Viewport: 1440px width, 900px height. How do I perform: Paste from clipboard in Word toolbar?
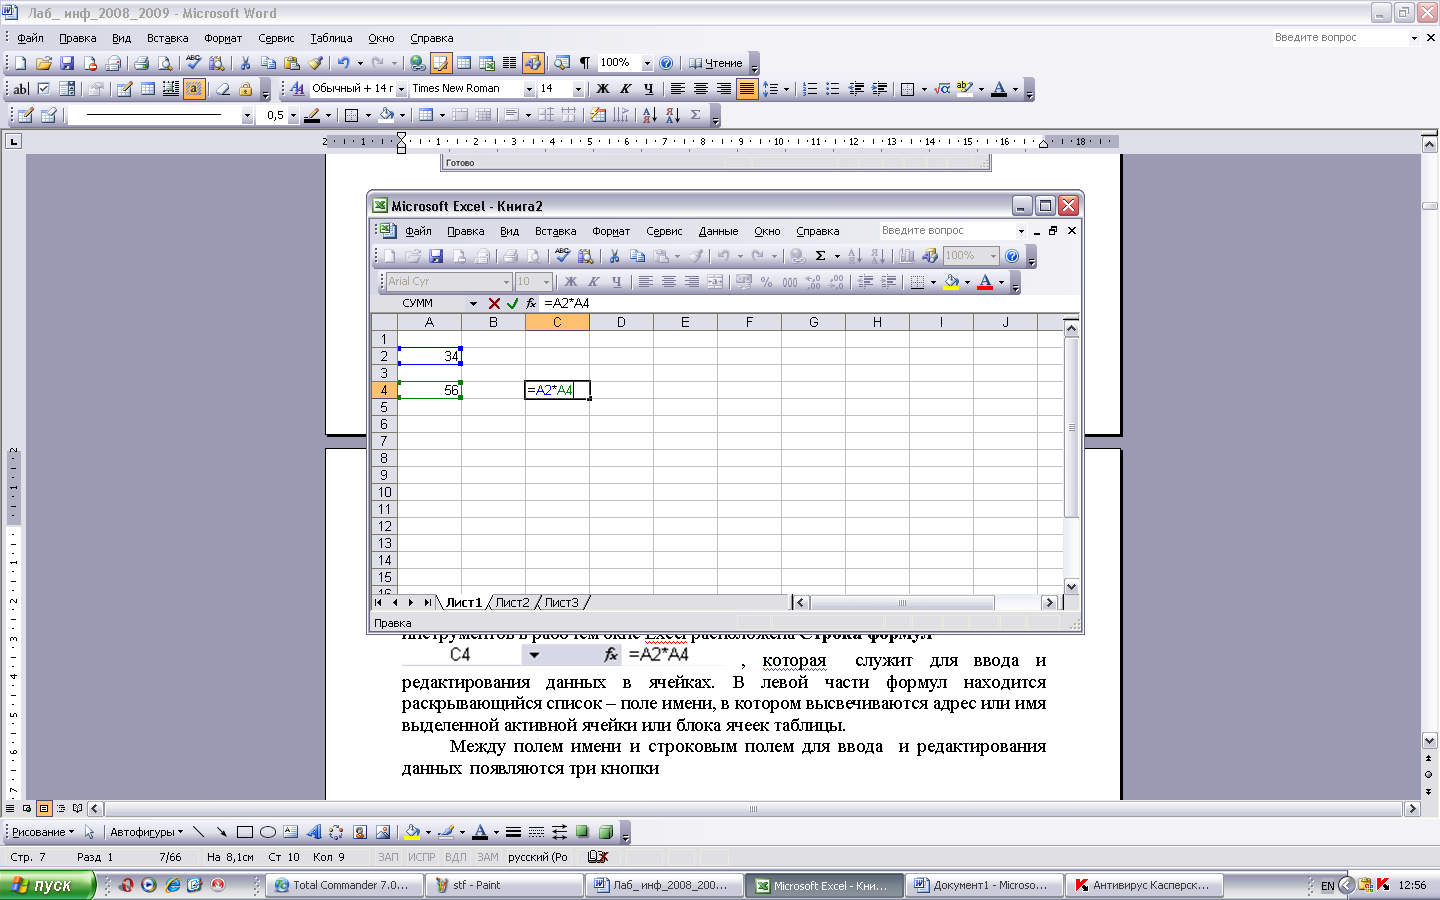[x=292, y=63]
